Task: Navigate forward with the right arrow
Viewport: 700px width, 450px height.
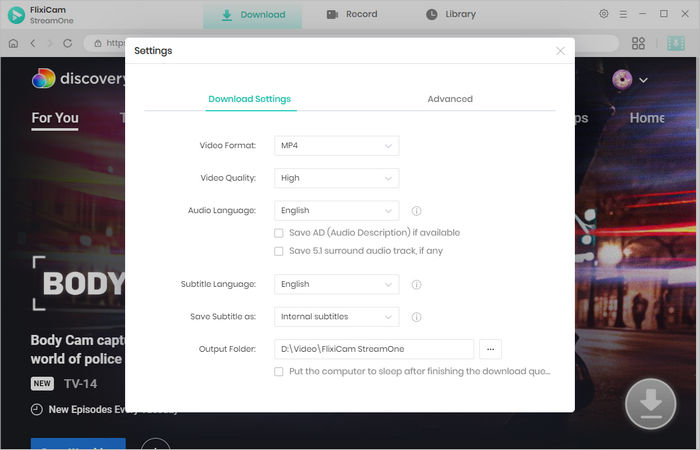Action: click(x=50, y=43)
